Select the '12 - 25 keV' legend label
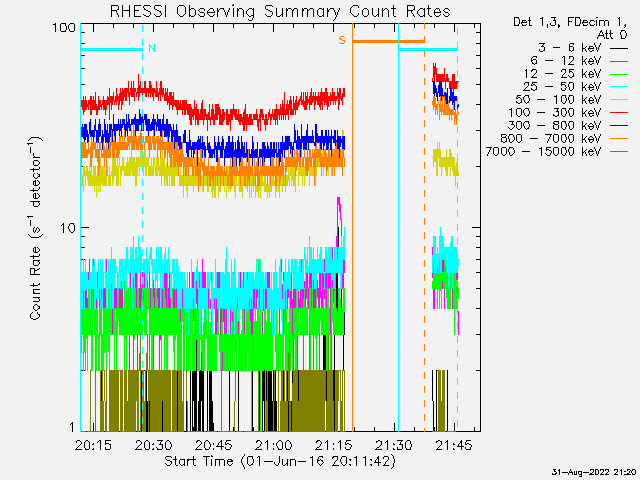Image resolution: width=640 pixels, height=480 pixels. tap(562, 74)
